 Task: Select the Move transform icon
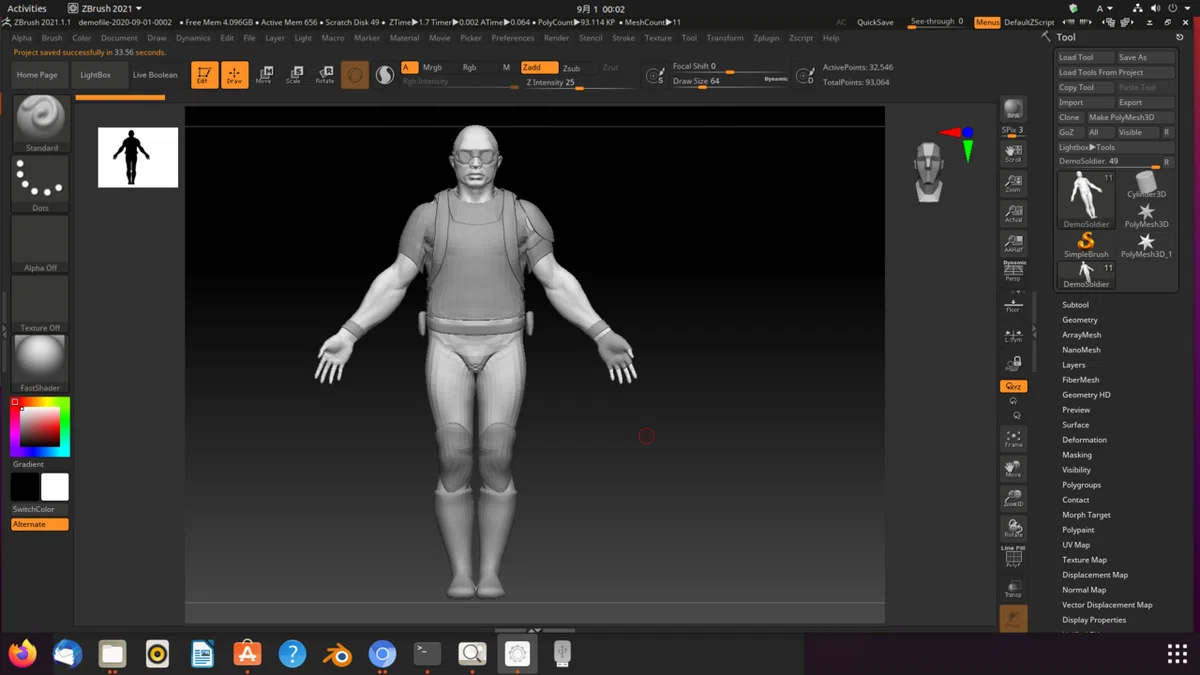(264, 75)
